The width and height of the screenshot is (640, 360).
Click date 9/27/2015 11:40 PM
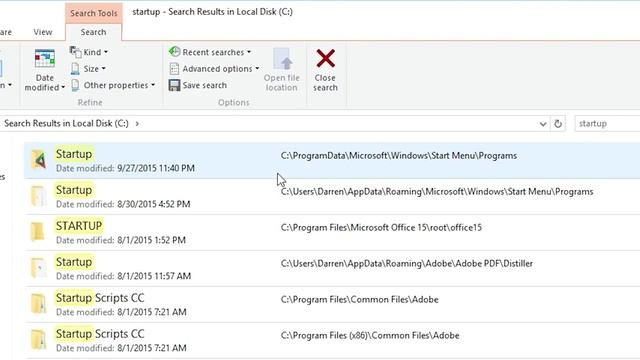coord(156,168)
